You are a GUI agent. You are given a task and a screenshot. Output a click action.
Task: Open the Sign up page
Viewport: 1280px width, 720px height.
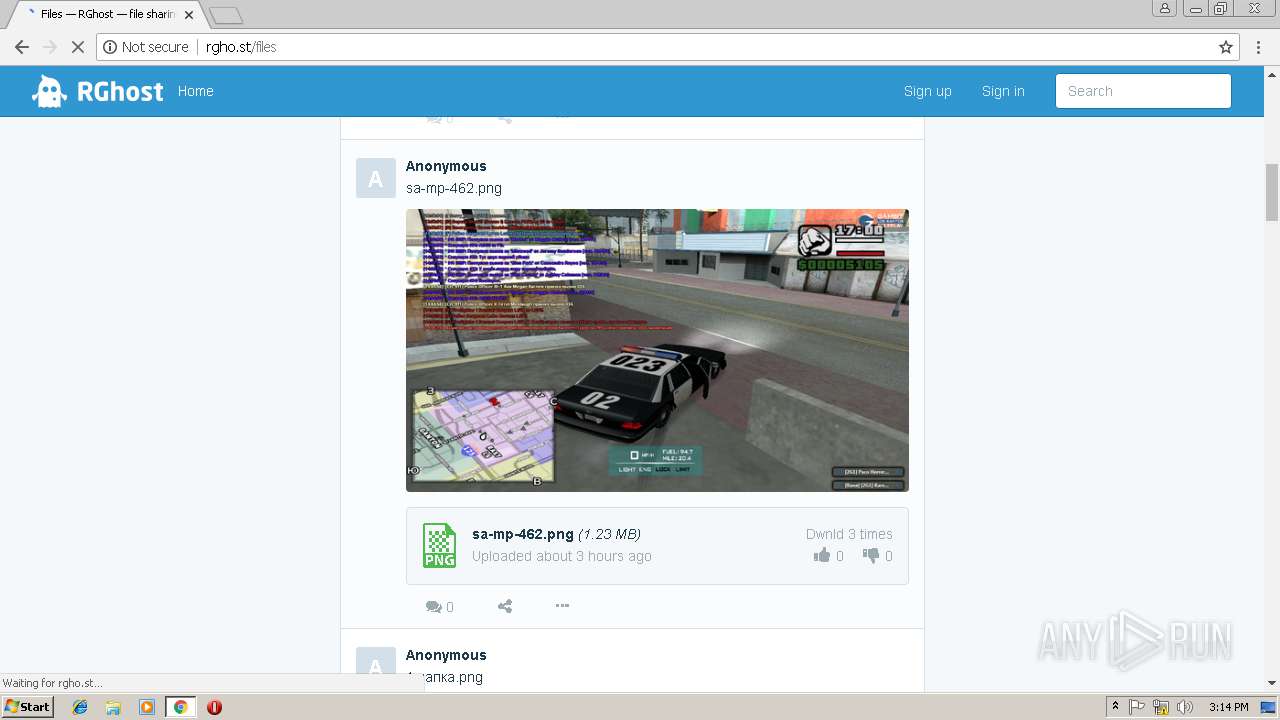coord(927,91)
